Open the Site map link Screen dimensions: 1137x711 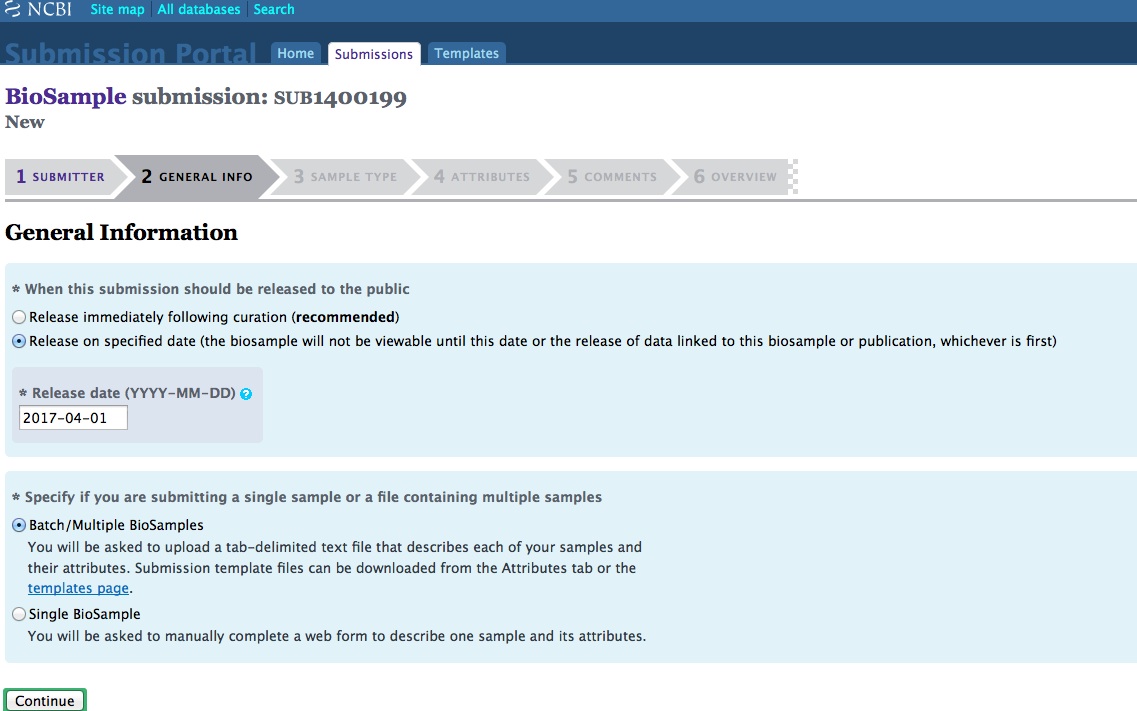coord(117,10)
